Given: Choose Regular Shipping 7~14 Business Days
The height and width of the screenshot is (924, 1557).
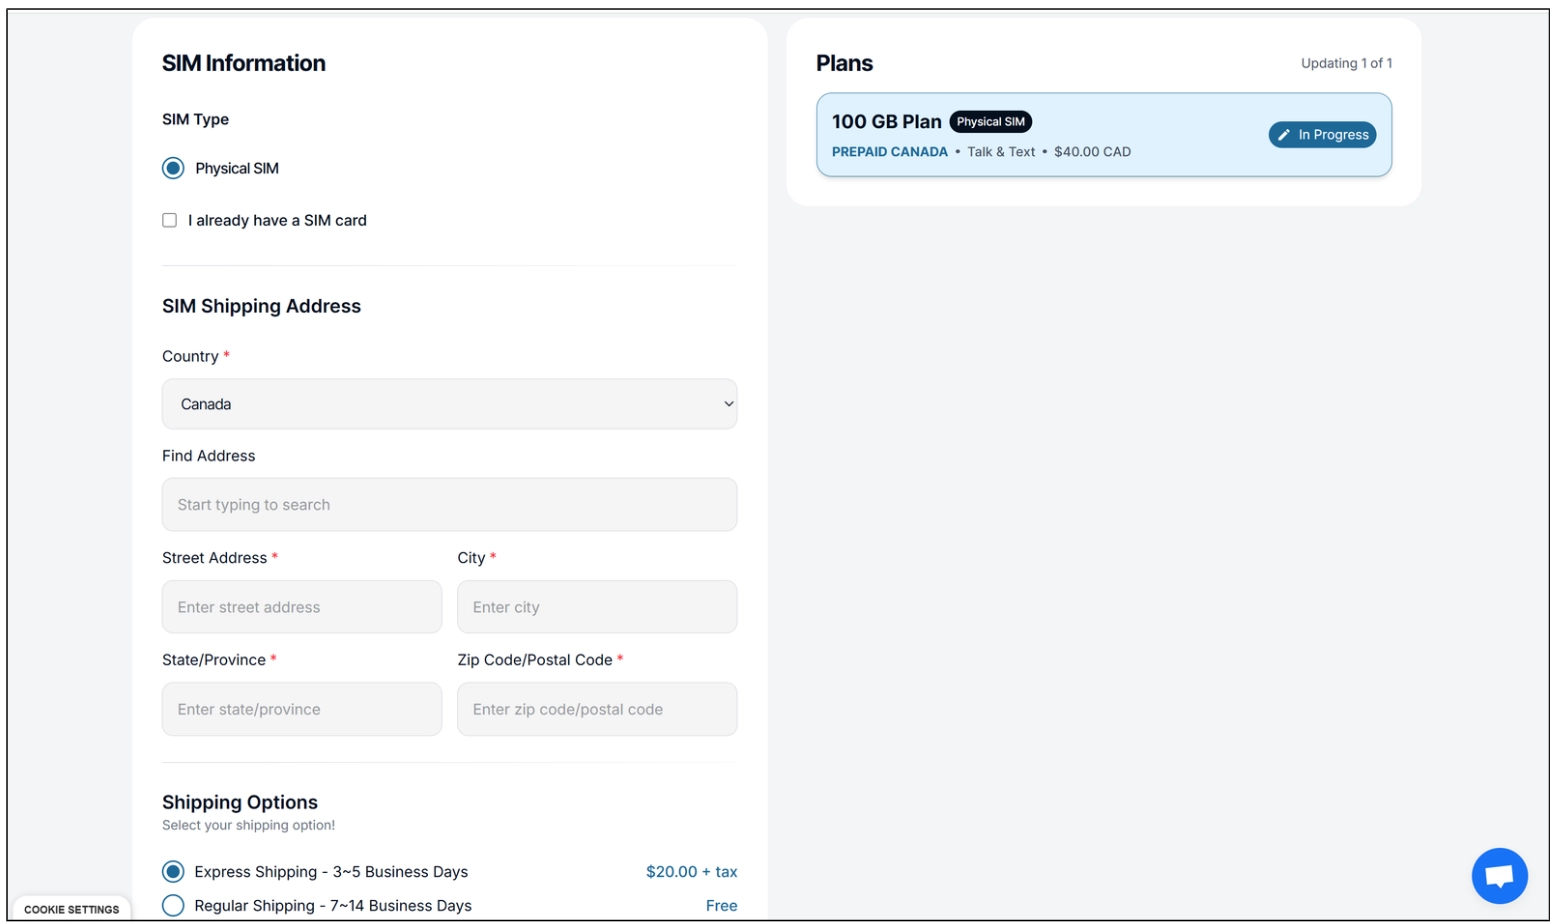Looking at the screenshot, I should click(173, 905).
